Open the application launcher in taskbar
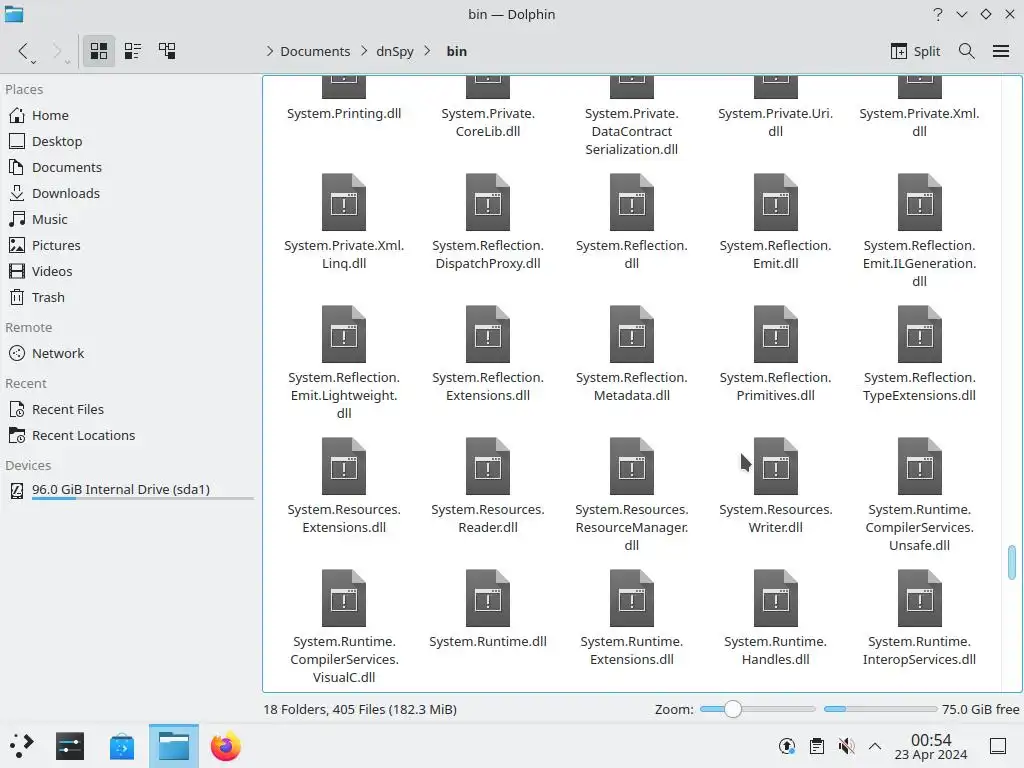Image resolution: width=1024 pixels, height=768 pixels. (22, 746)
